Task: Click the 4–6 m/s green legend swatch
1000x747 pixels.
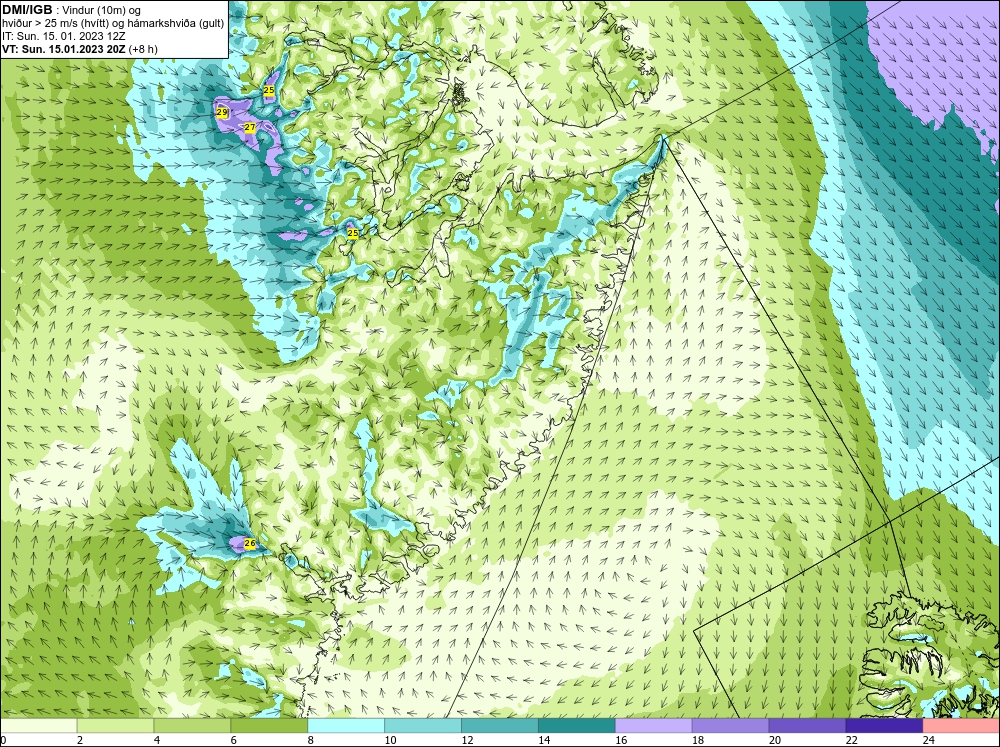Action: 192,725
